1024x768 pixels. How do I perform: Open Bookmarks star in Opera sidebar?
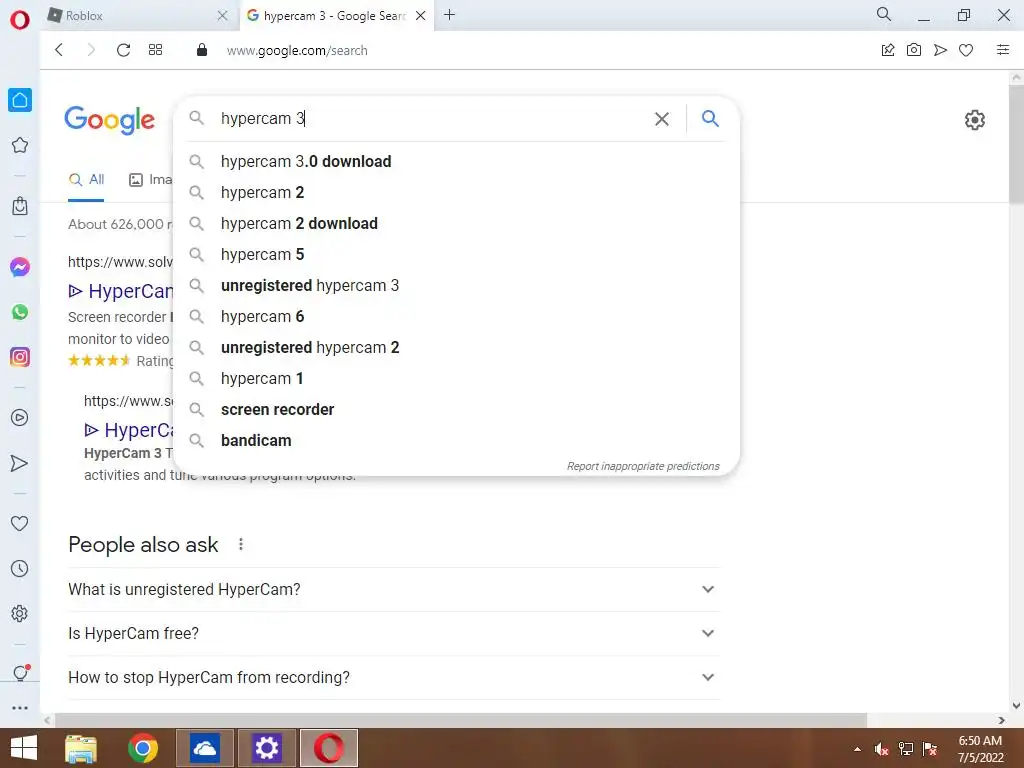click(20, 145)
